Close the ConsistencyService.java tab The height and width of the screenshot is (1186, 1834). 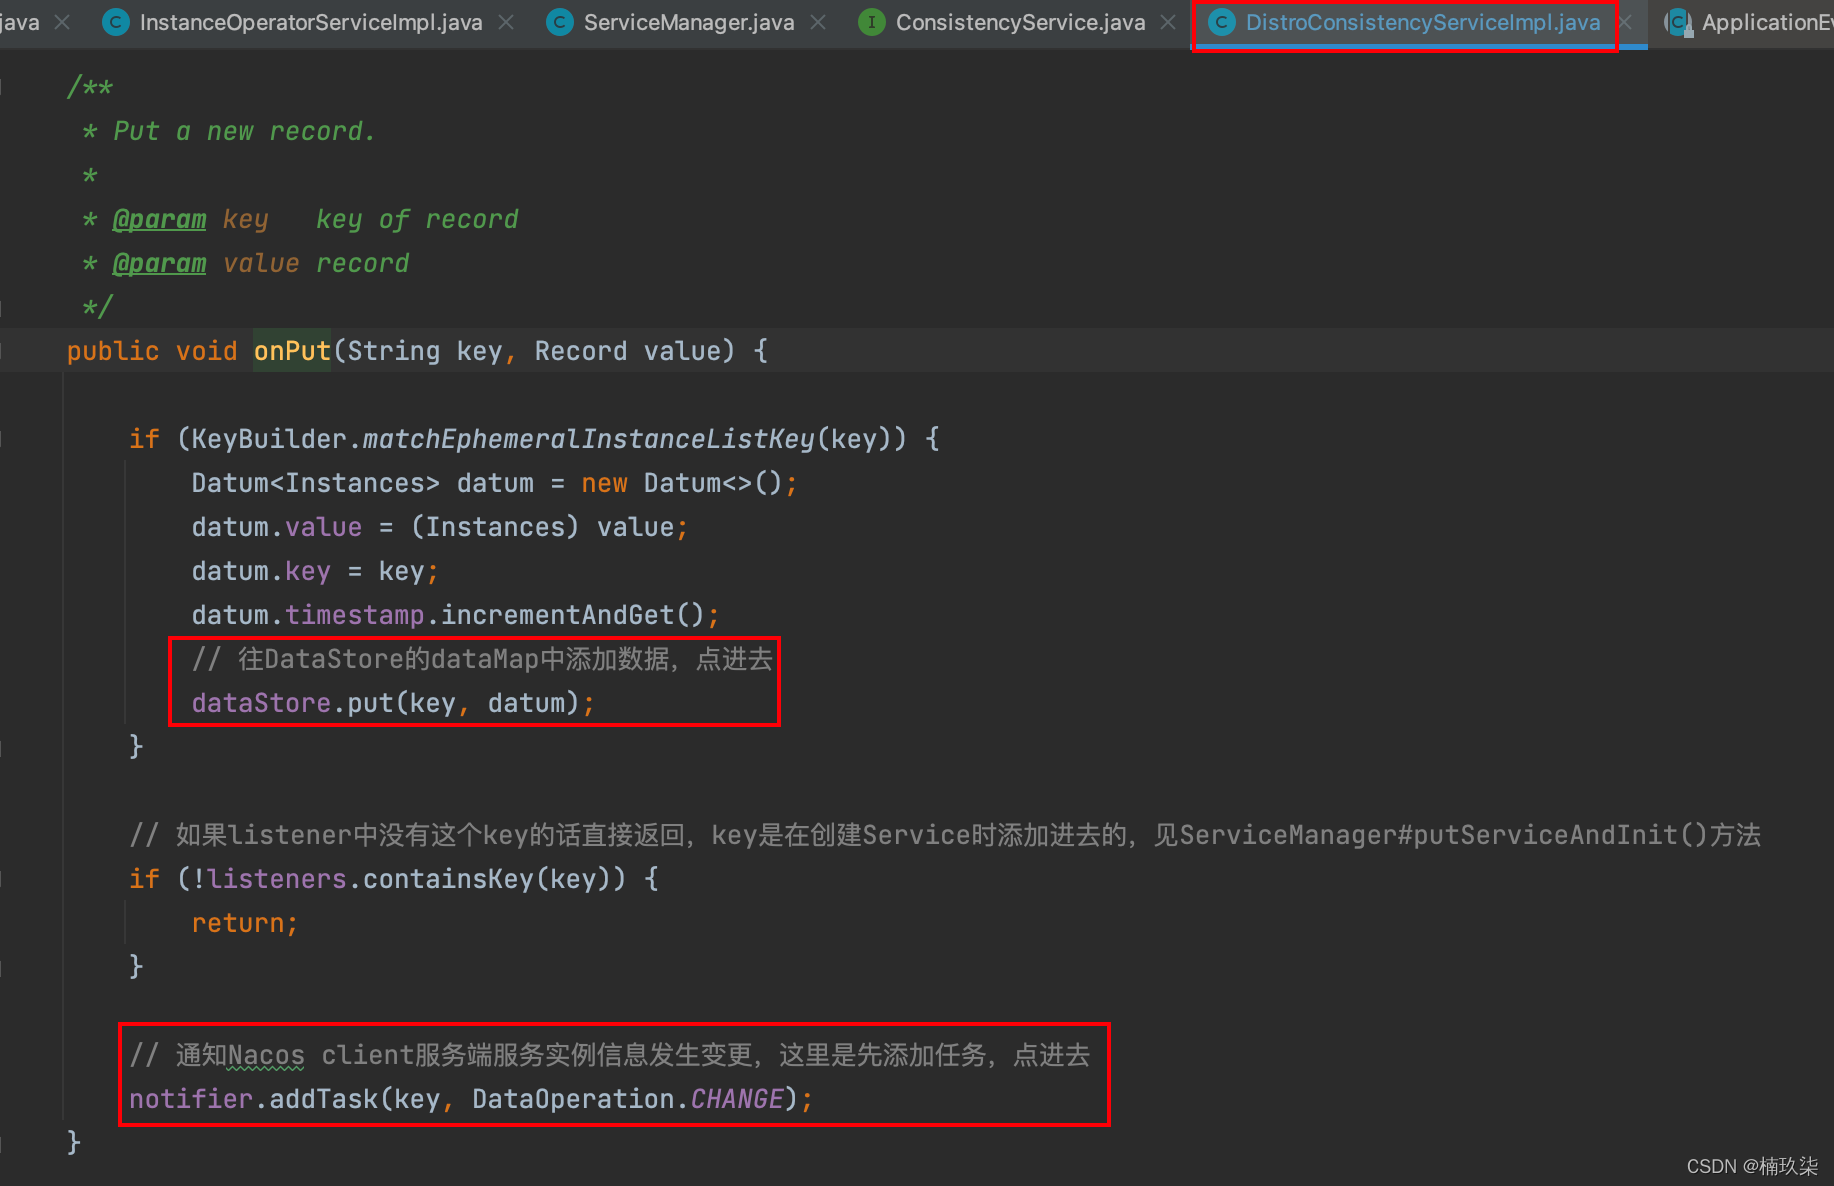1168,22
